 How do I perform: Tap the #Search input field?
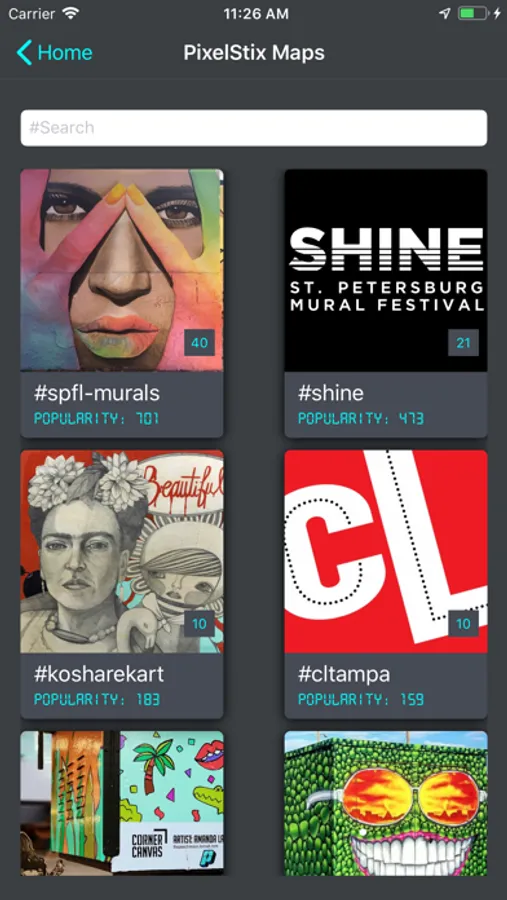254,127
